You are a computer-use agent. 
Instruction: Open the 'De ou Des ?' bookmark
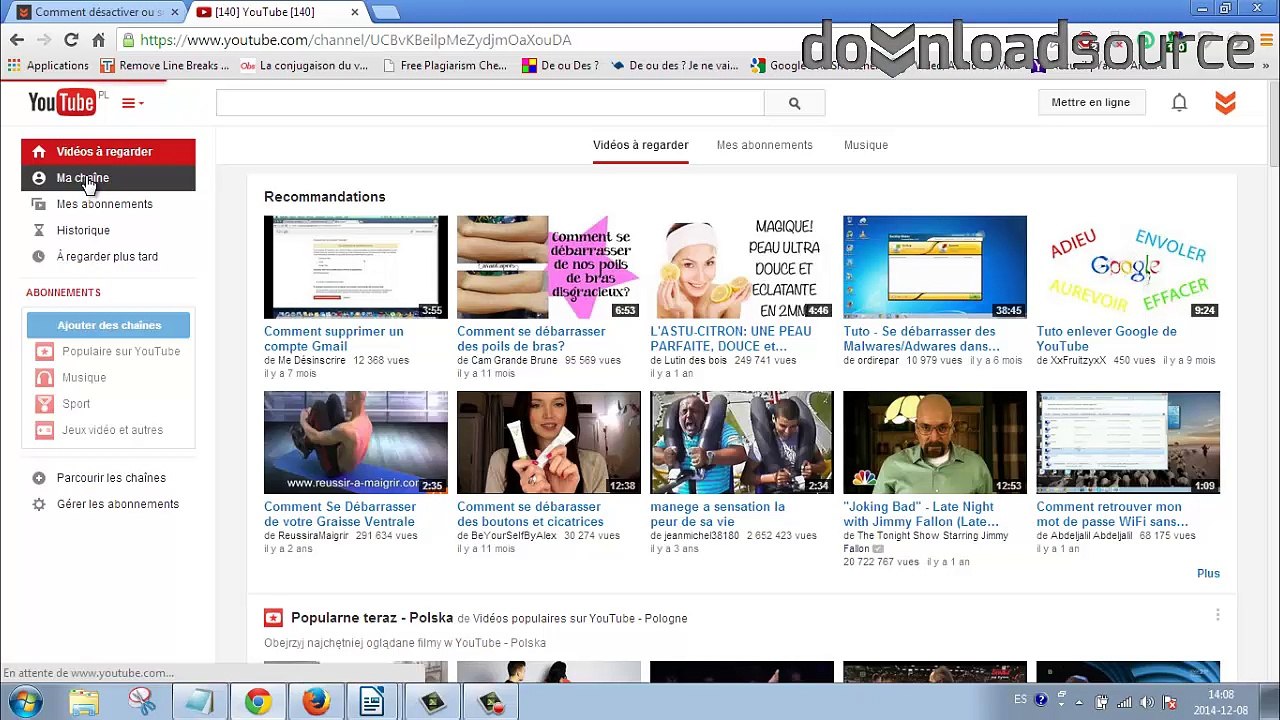click(x=560, y=66)
